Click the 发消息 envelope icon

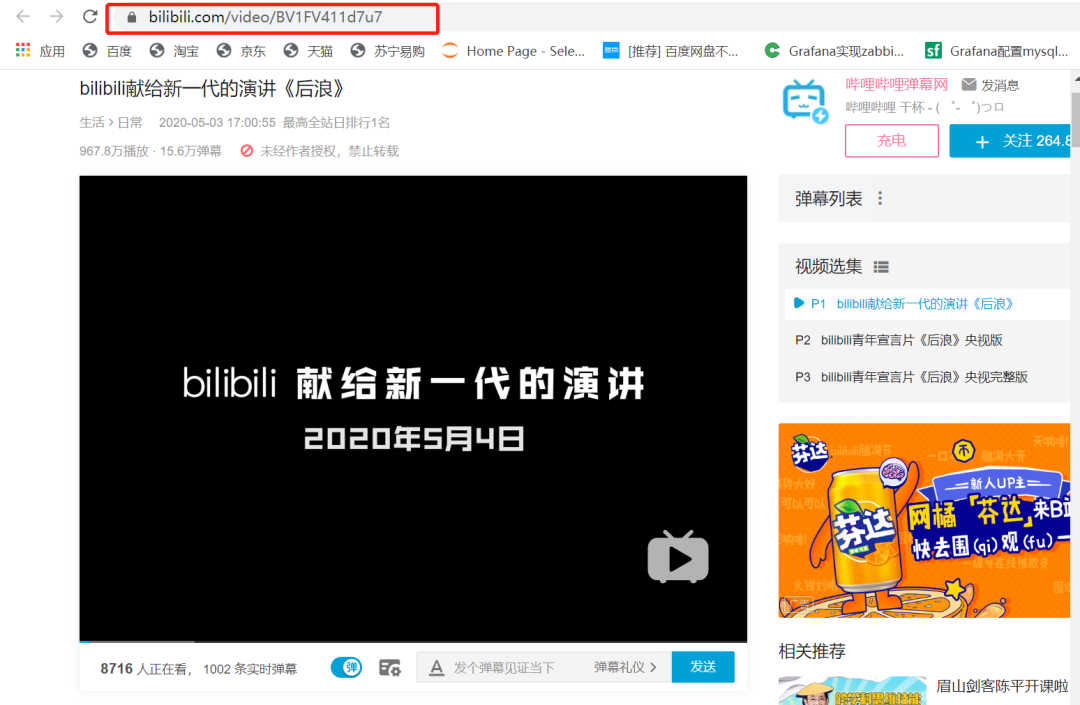click(968, 85)
